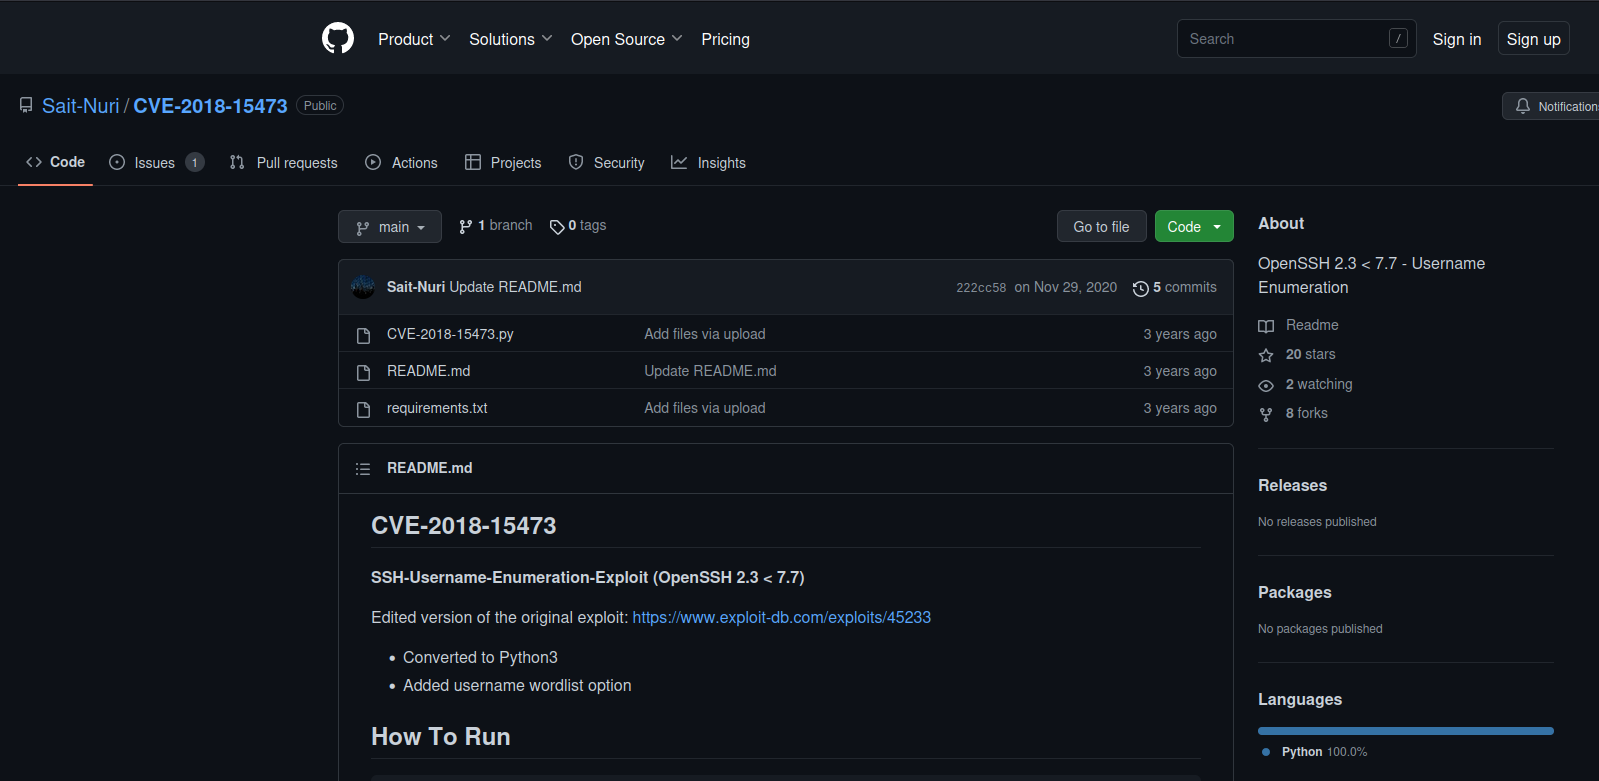Click the star icon in About
The image size is (1599, 781).
click(1266, 355)
